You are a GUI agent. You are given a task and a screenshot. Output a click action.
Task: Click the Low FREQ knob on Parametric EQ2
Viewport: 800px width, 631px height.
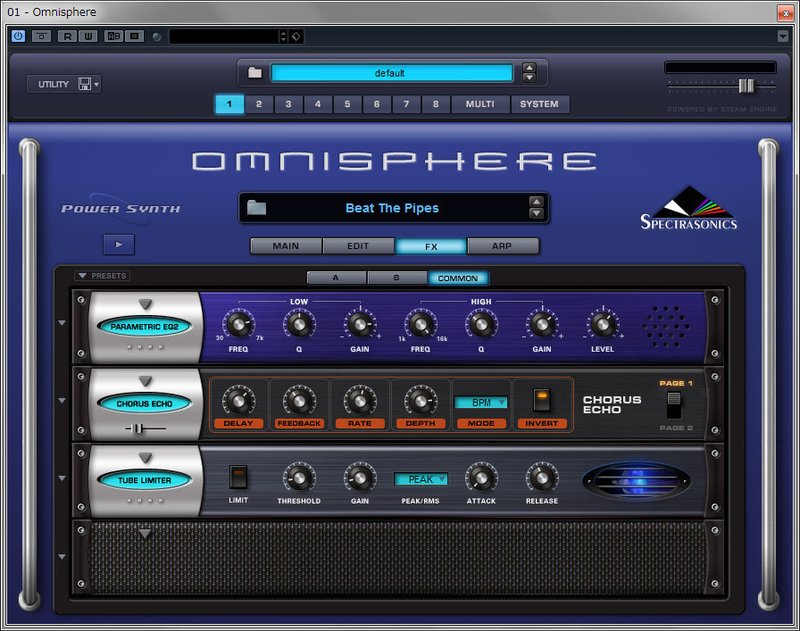[238, 324]
